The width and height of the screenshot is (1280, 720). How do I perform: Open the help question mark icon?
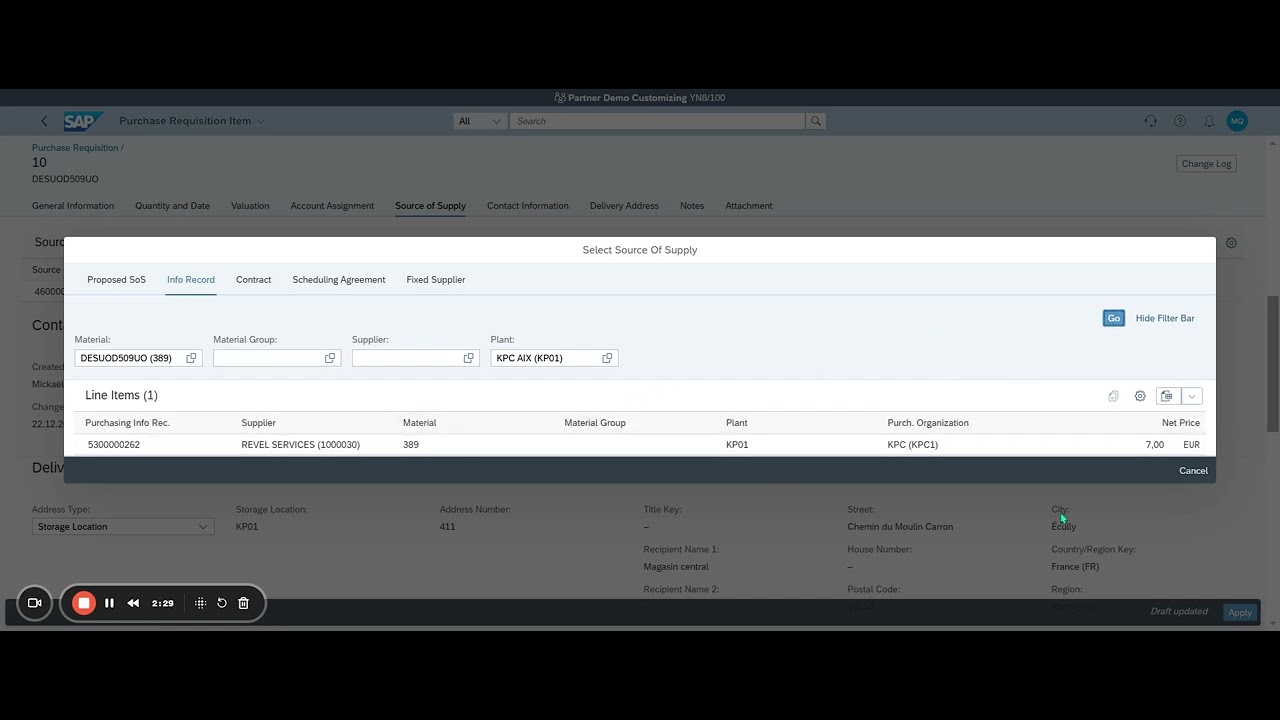click(1180, 121)
